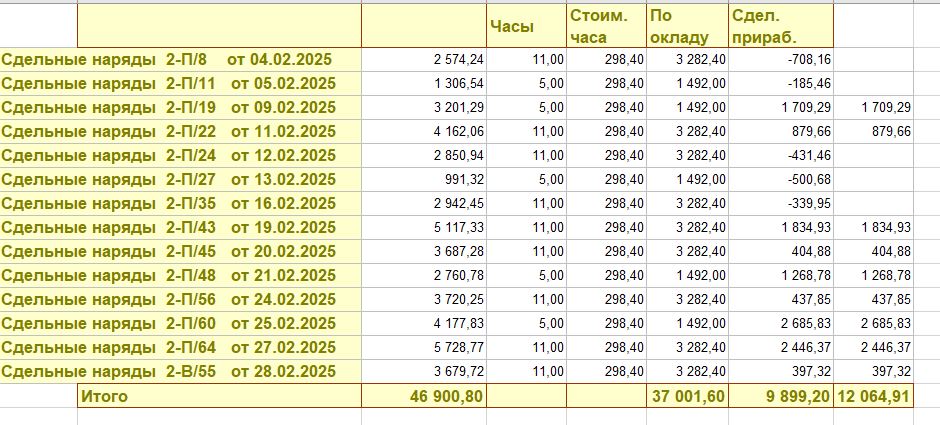Viewport: 940px width, 425px height.
Task: Select last-column cell 879,66
Action: coord(873,132)
